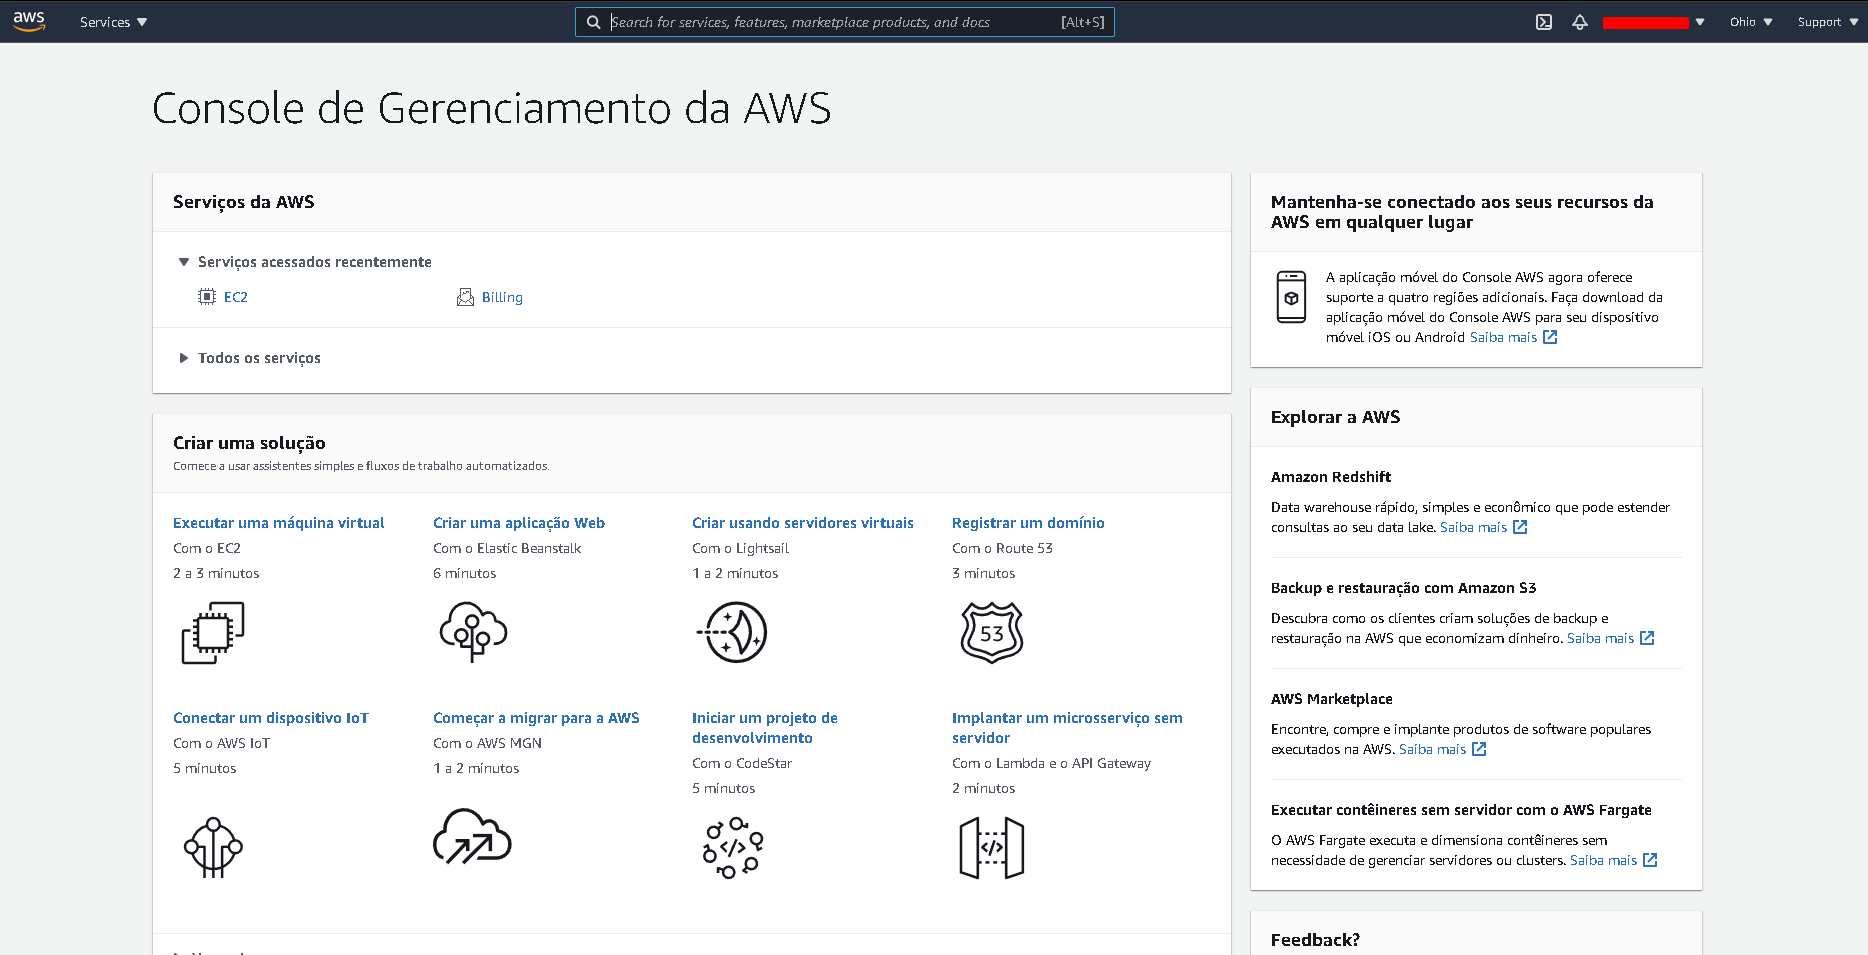This screenshot has height=955, width=1868.
Task: Click the 'Com o AWS MGN' text
Action: point(487,743)
